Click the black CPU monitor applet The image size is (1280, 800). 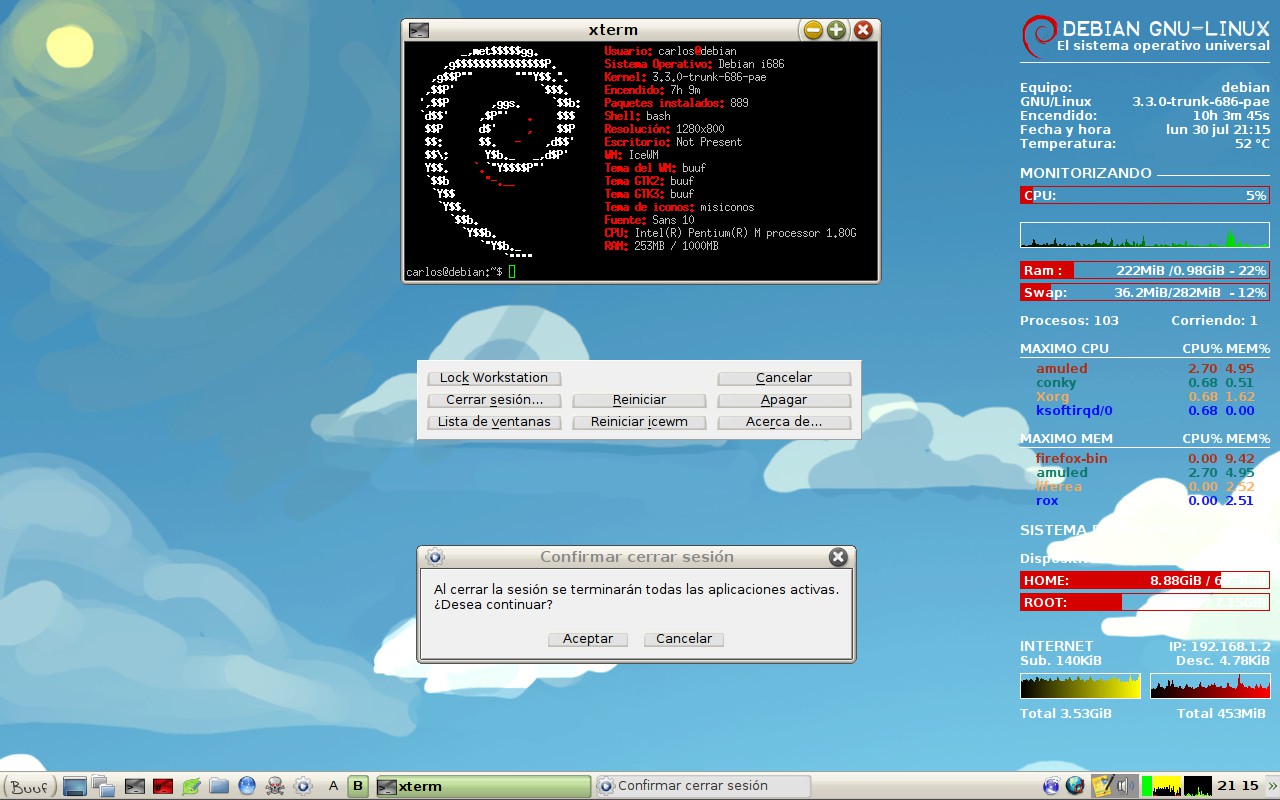[x=1198, y=786]
